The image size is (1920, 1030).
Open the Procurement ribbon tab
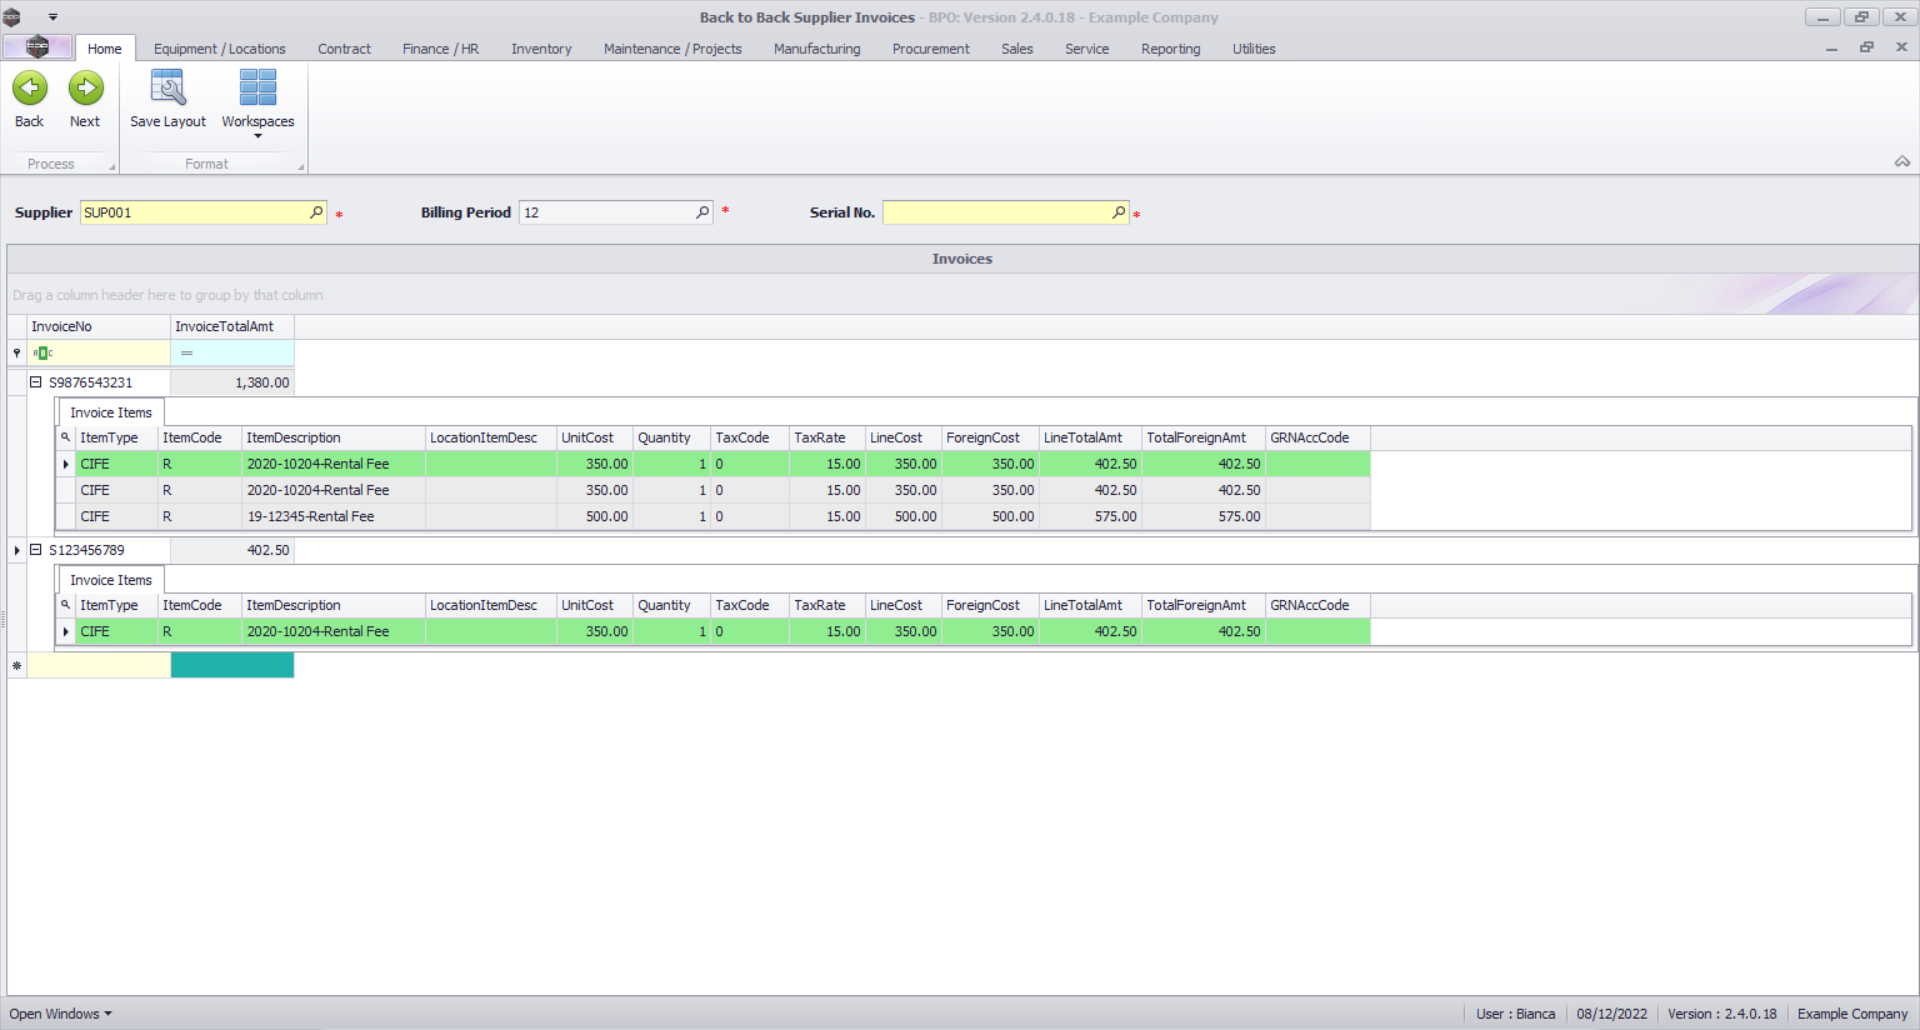pyautogui.click(x=931, y=48)
